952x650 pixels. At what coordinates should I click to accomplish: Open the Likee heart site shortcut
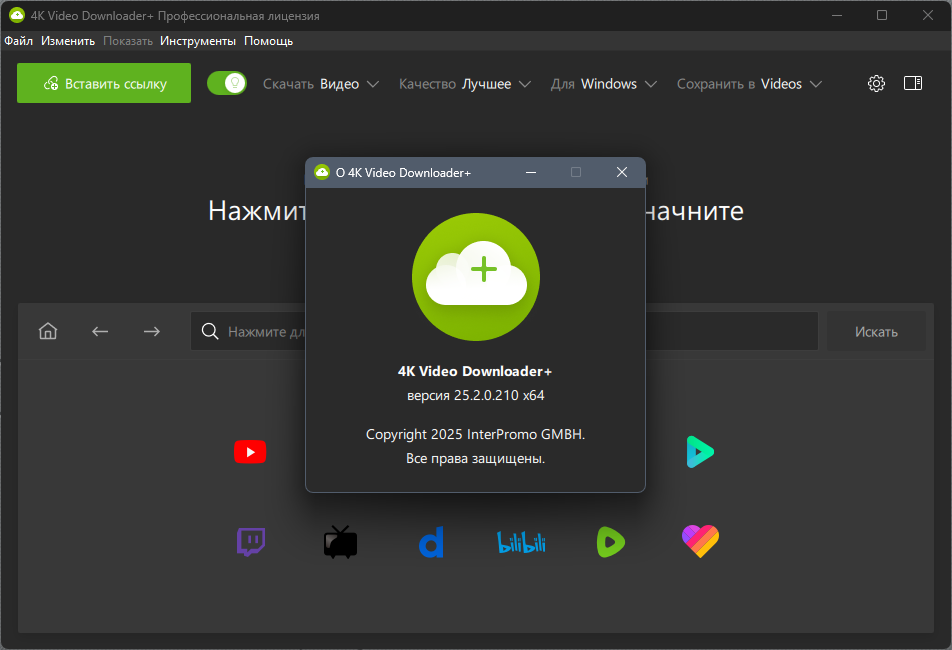[x=701, y=541]
